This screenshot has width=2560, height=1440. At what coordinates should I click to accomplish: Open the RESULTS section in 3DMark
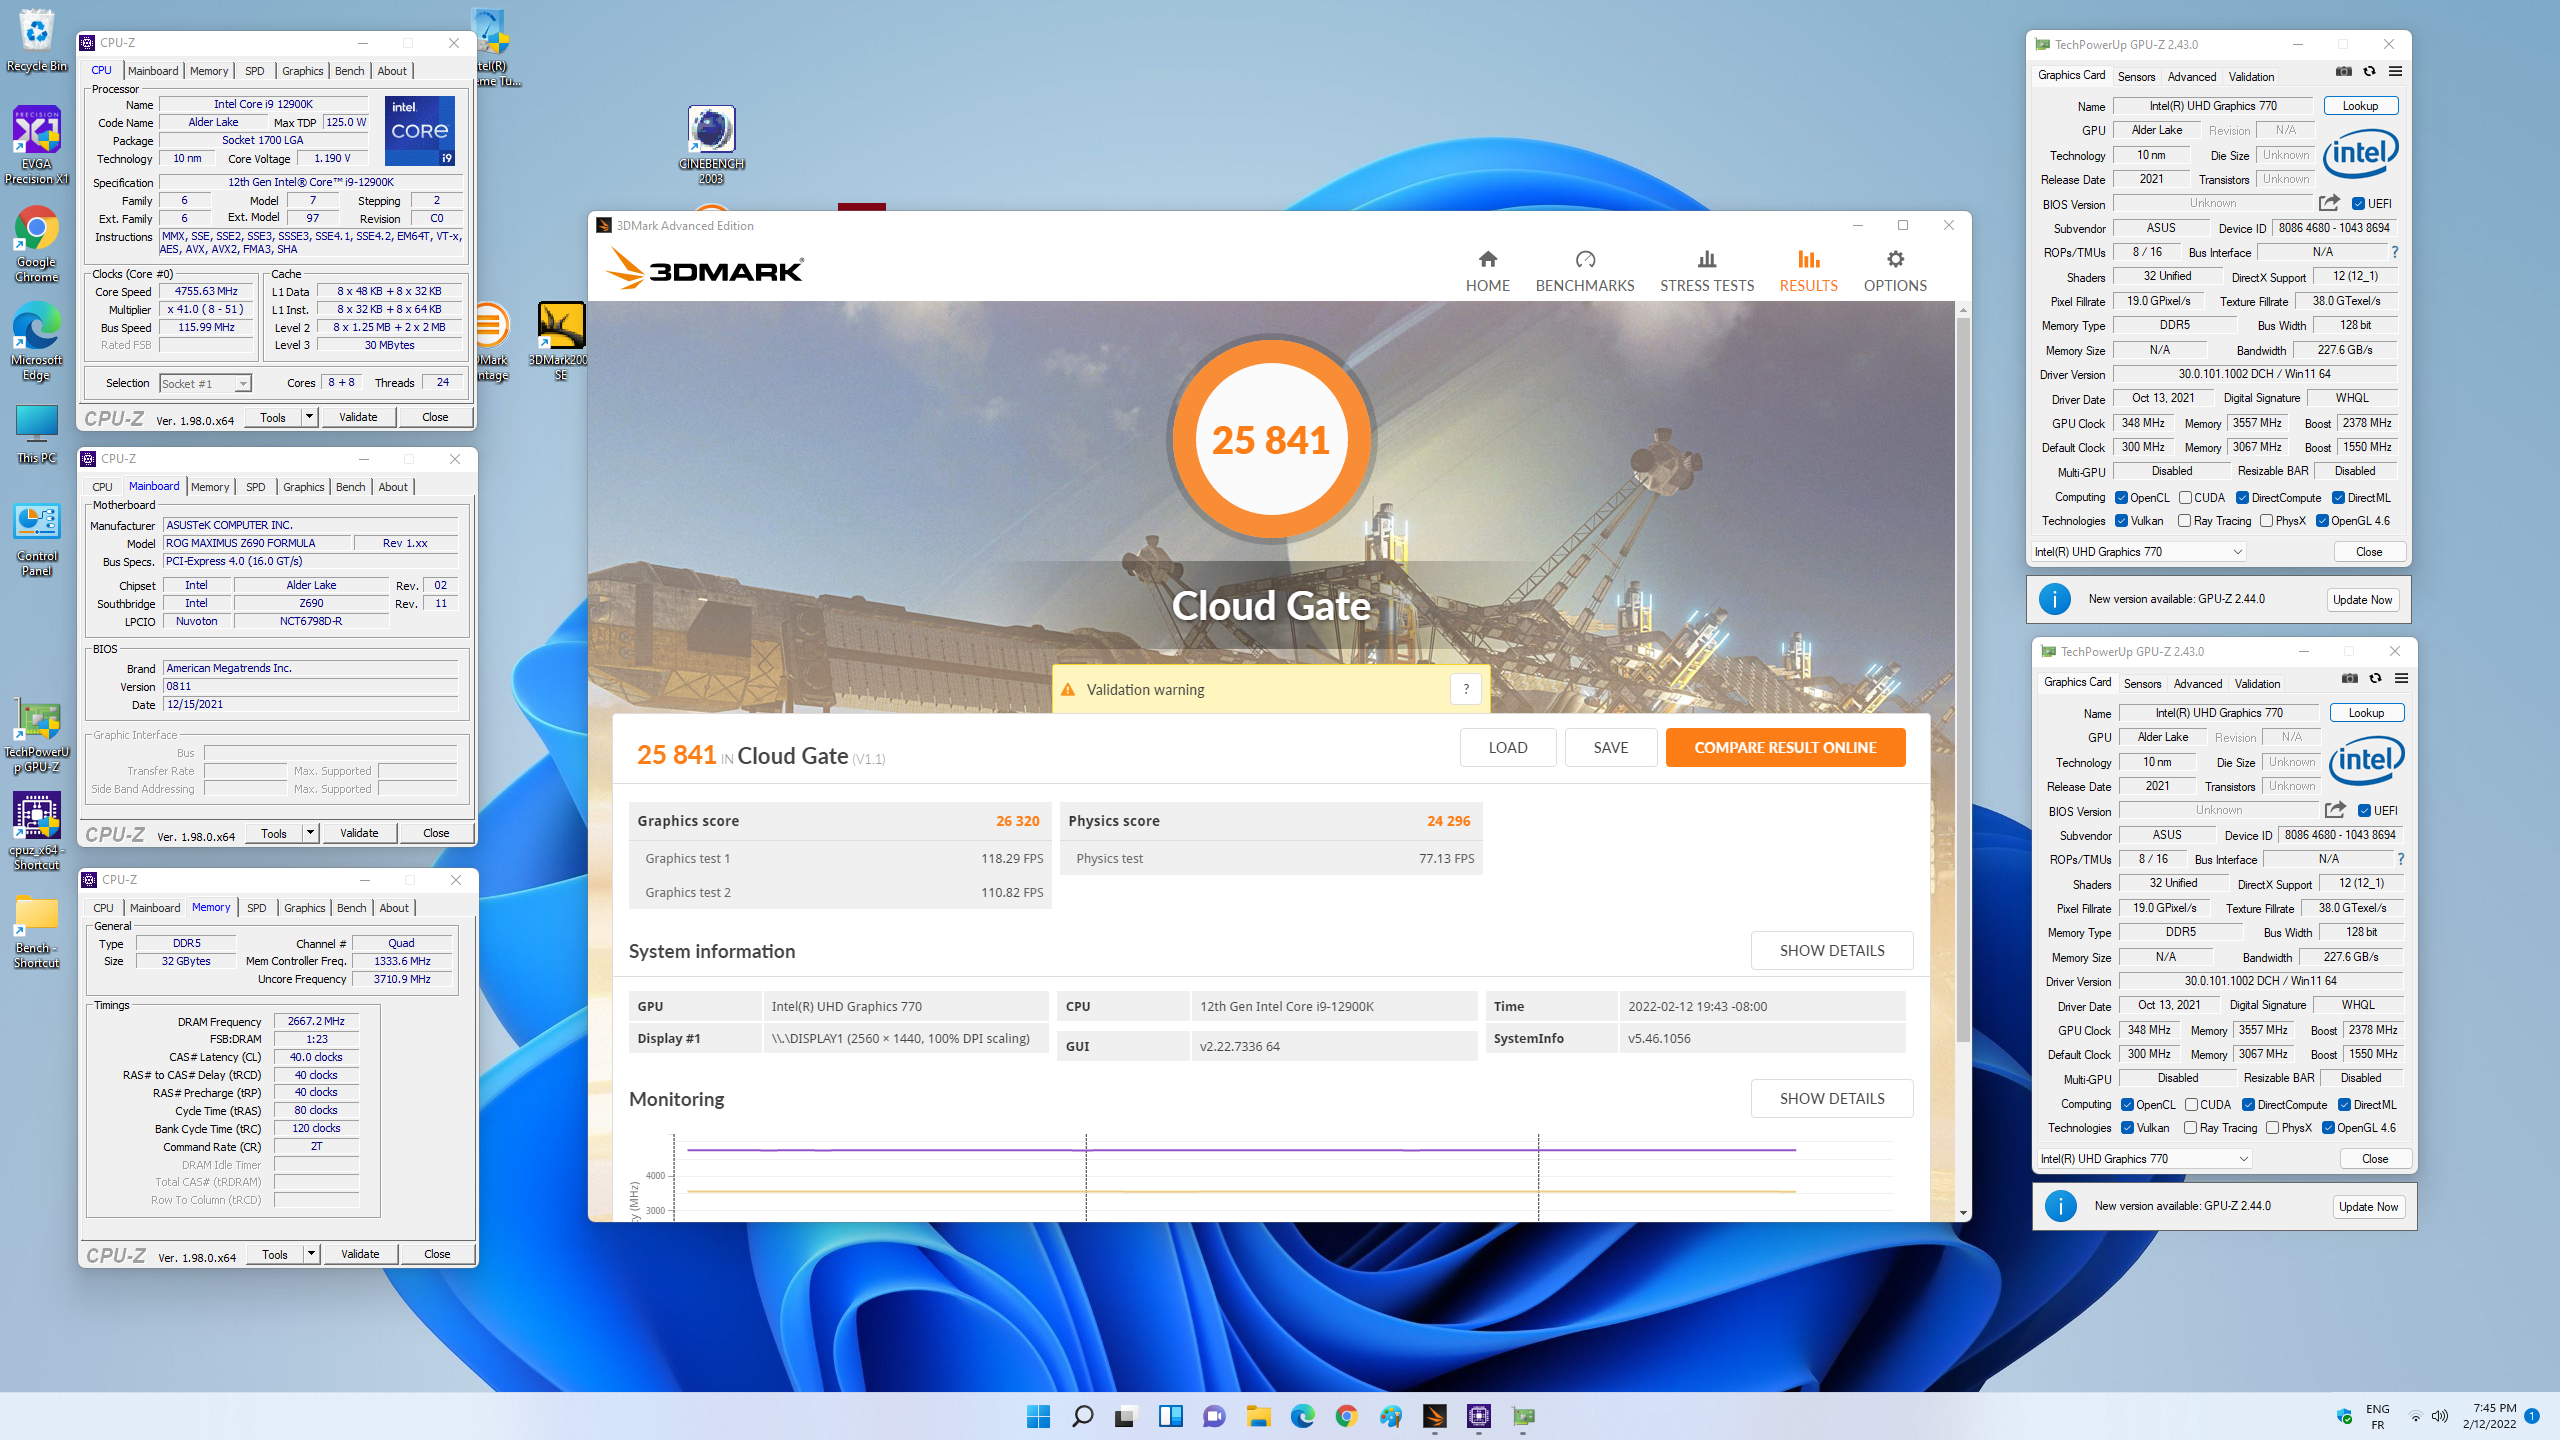click(1808, 271)
